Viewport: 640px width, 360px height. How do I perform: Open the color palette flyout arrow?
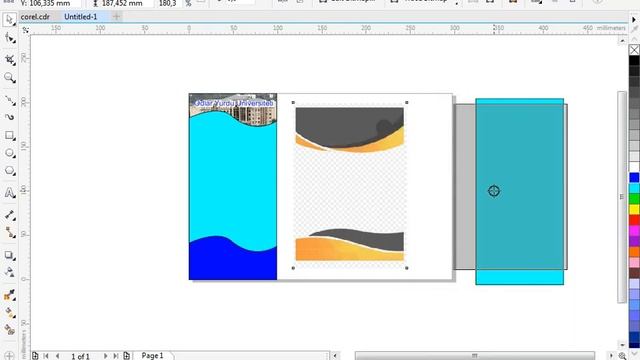(634, 19)
